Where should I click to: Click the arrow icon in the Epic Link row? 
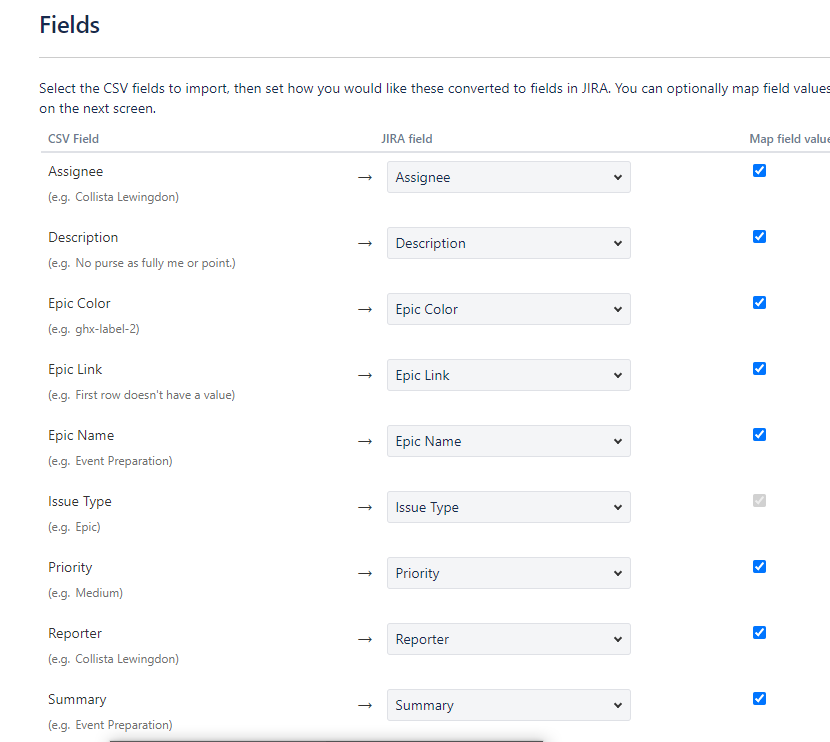point(365,375)
